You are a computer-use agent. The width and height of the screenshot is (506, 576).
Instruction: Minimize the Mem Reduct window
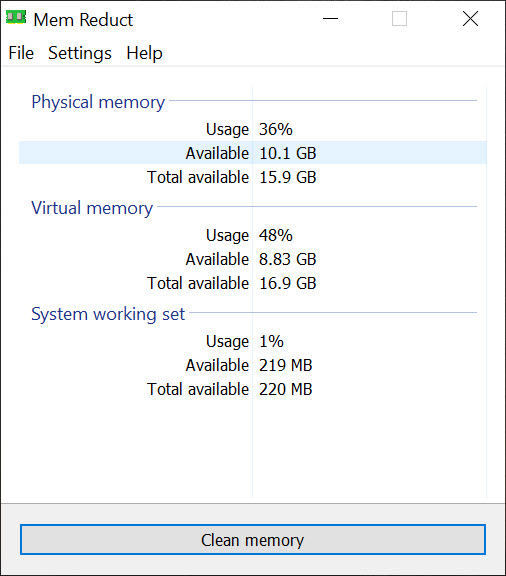(330, 18)
